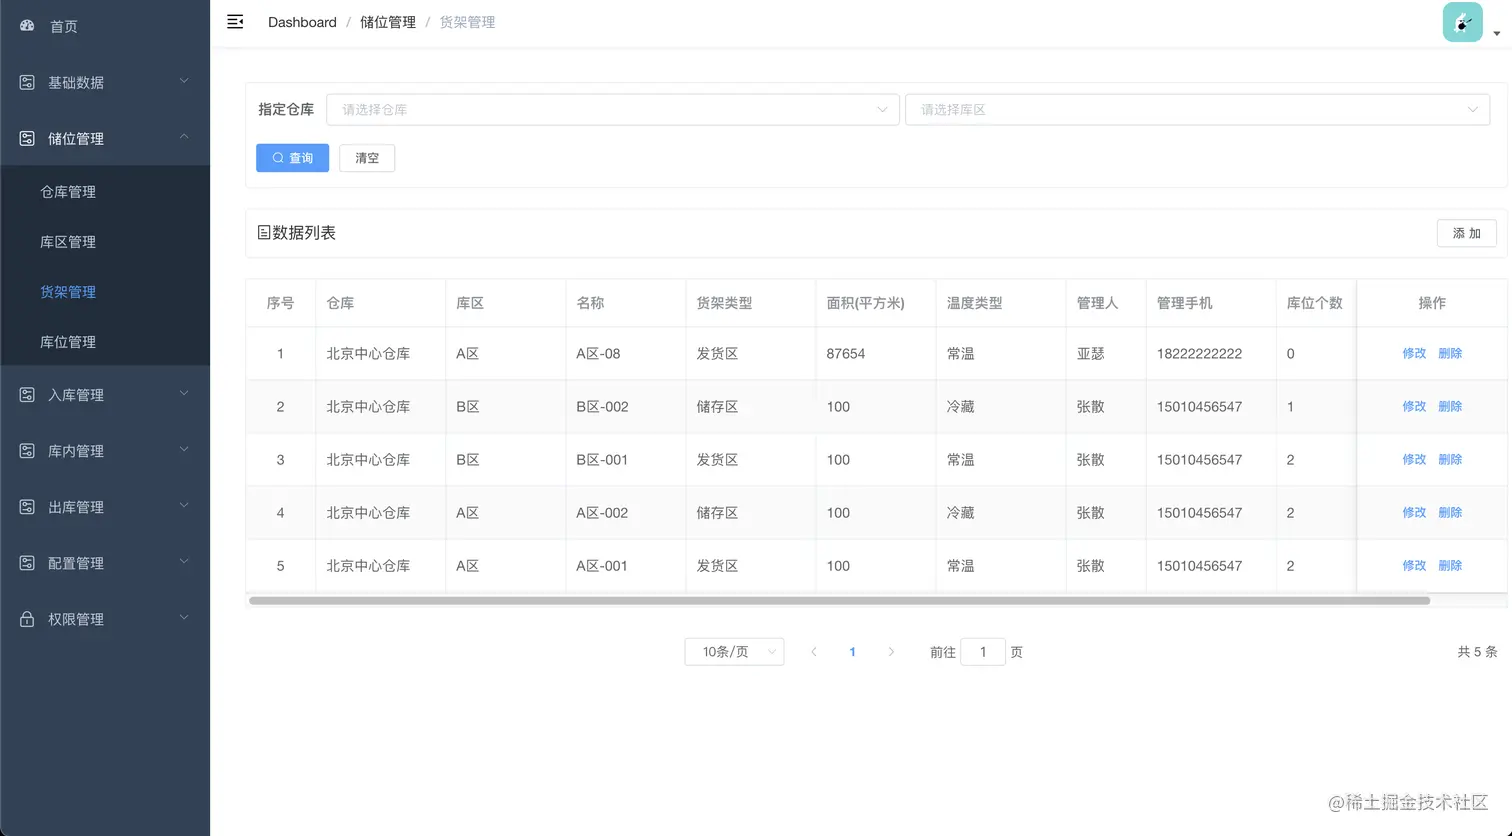The width and height of the screenshot is (1512, 836).
Task: Click 修改 for row B区-001
Action: 1414,459
